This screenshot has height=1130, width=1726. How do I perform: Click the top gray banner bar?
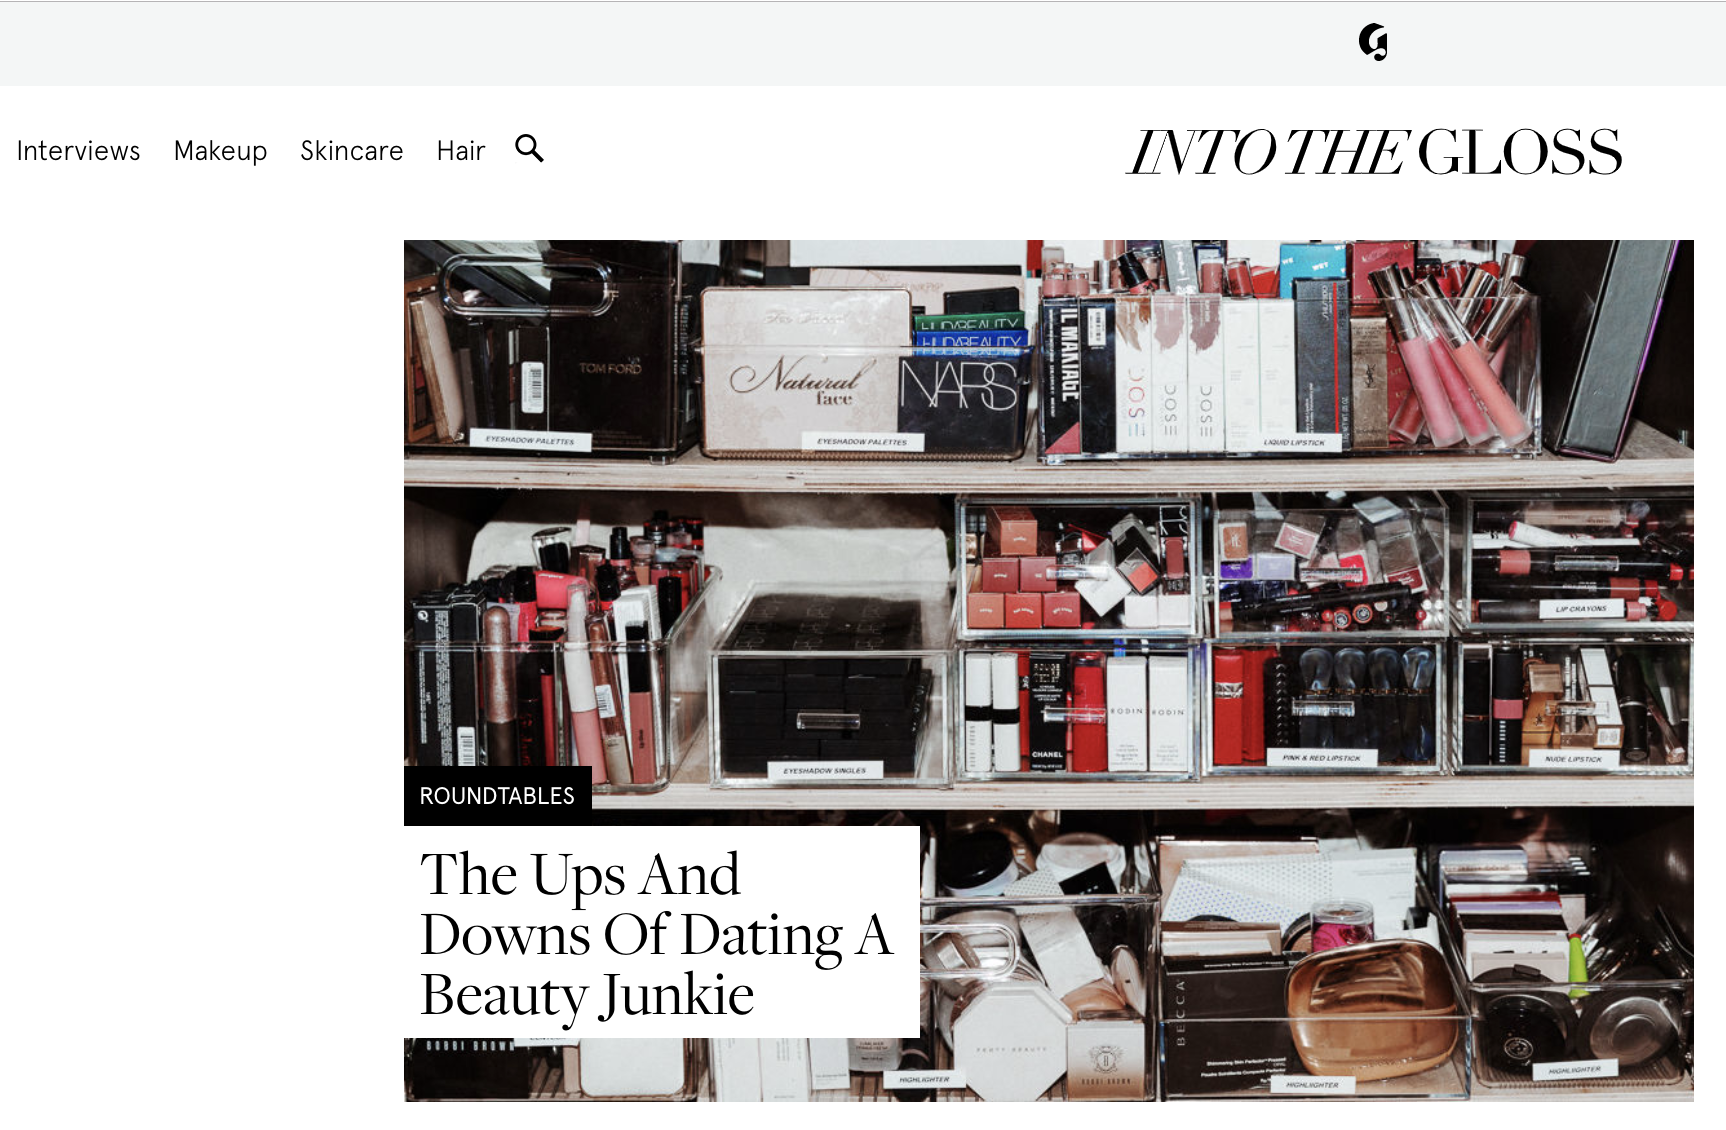click(700, 43)
